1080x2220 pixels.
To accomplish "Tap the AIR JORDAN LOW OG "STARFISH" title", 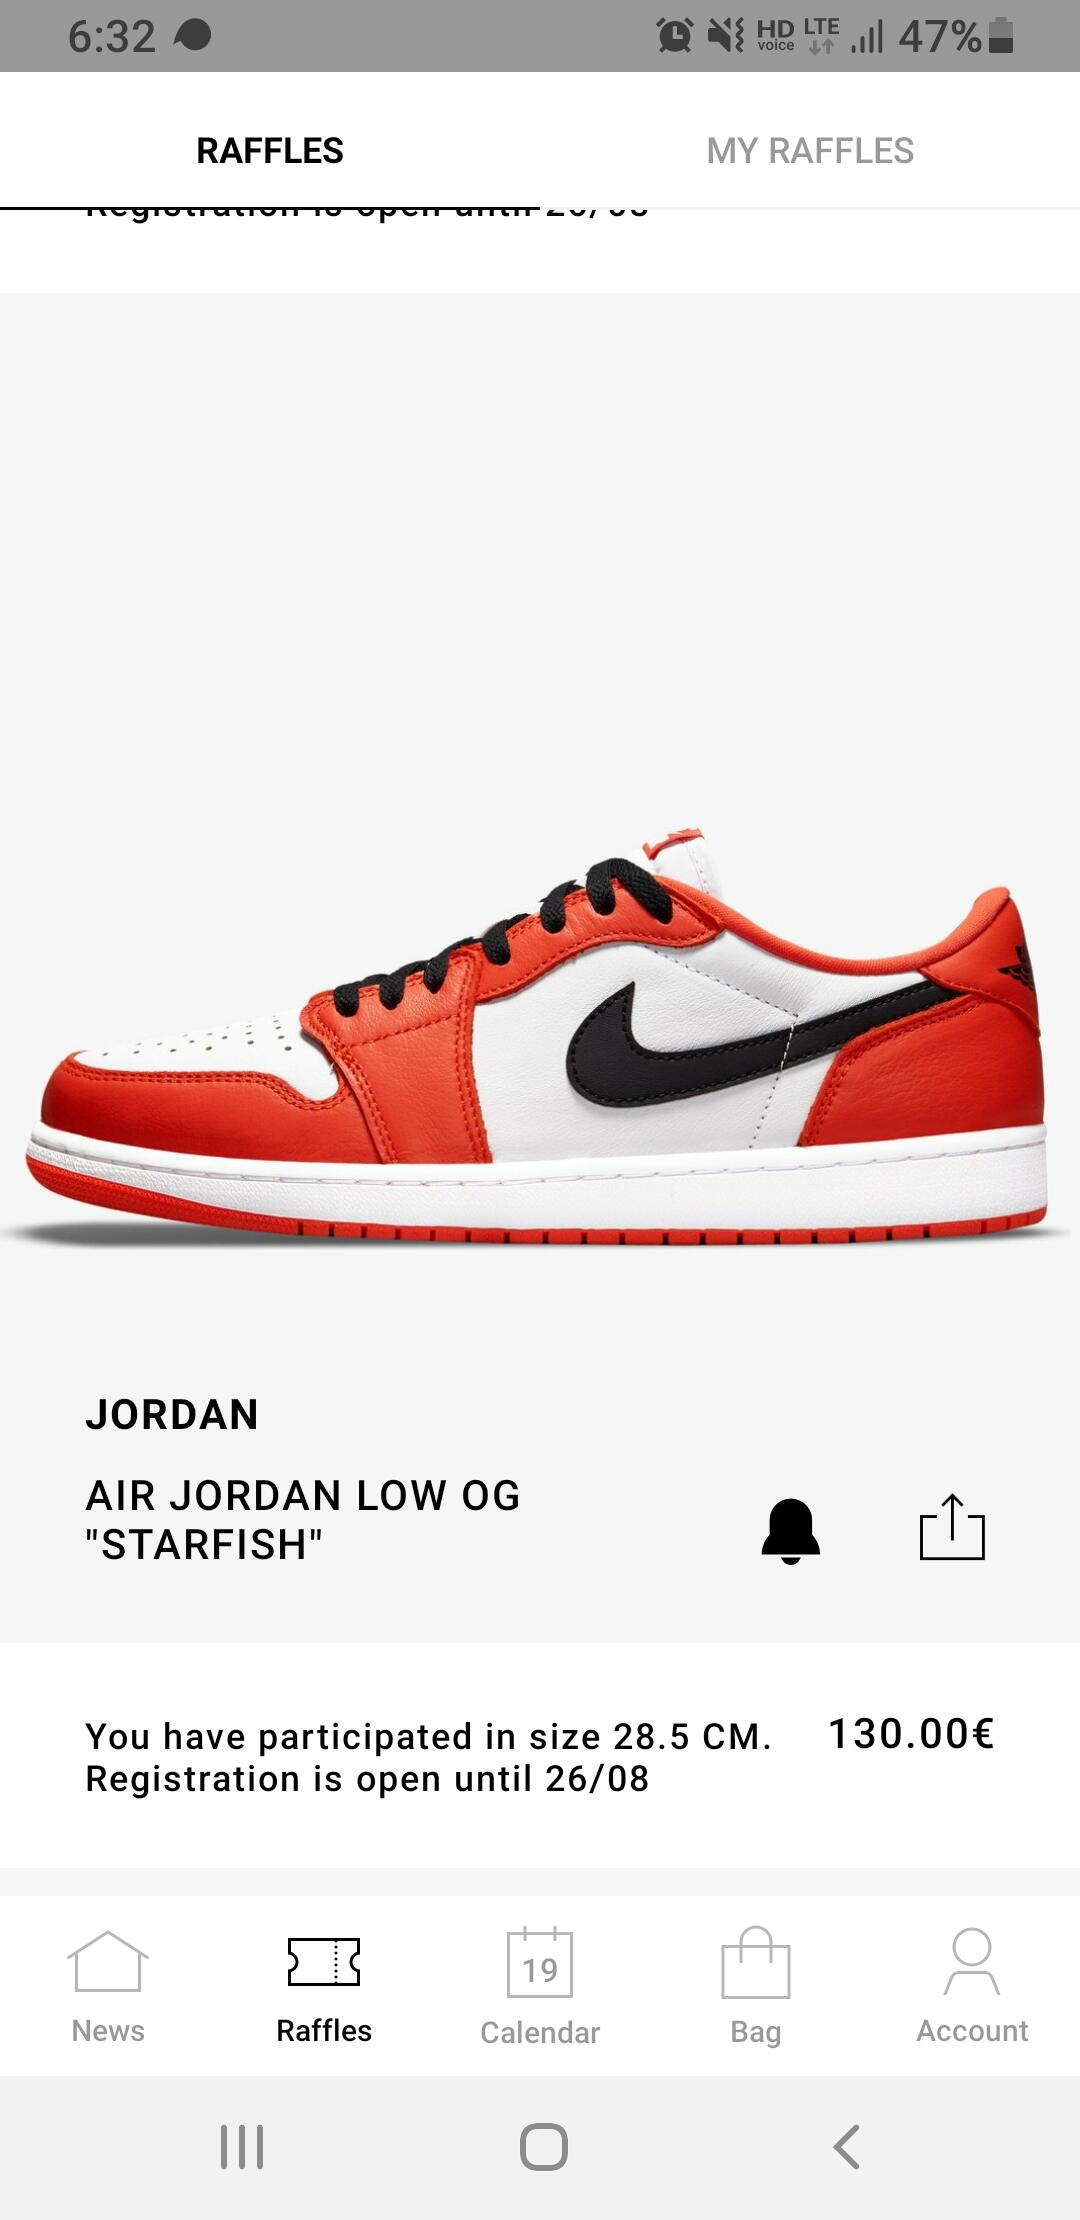I will [x=303, y=1520].
